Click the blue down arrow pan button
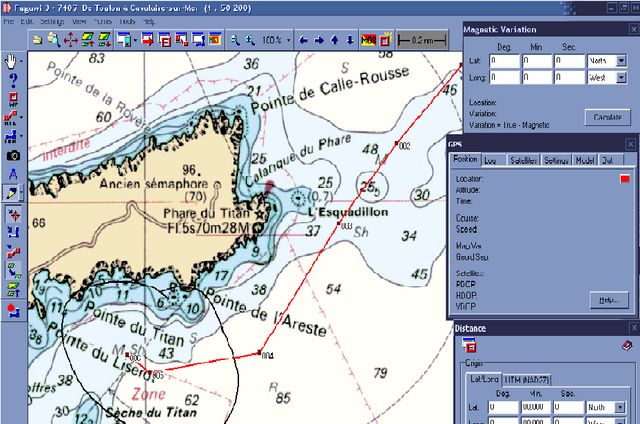This screenshot has width=640, height=424. 350,40
